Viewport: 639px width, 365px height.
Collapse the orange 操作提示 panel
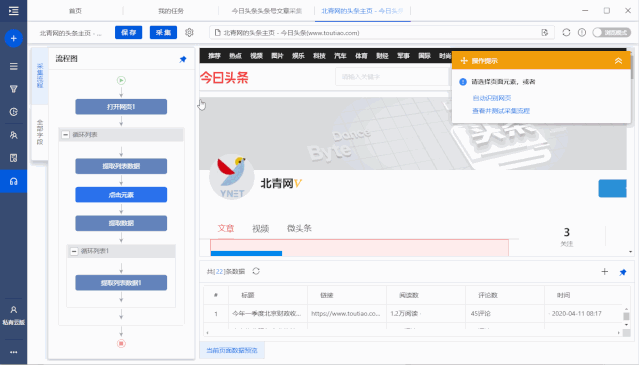[618, 61]
